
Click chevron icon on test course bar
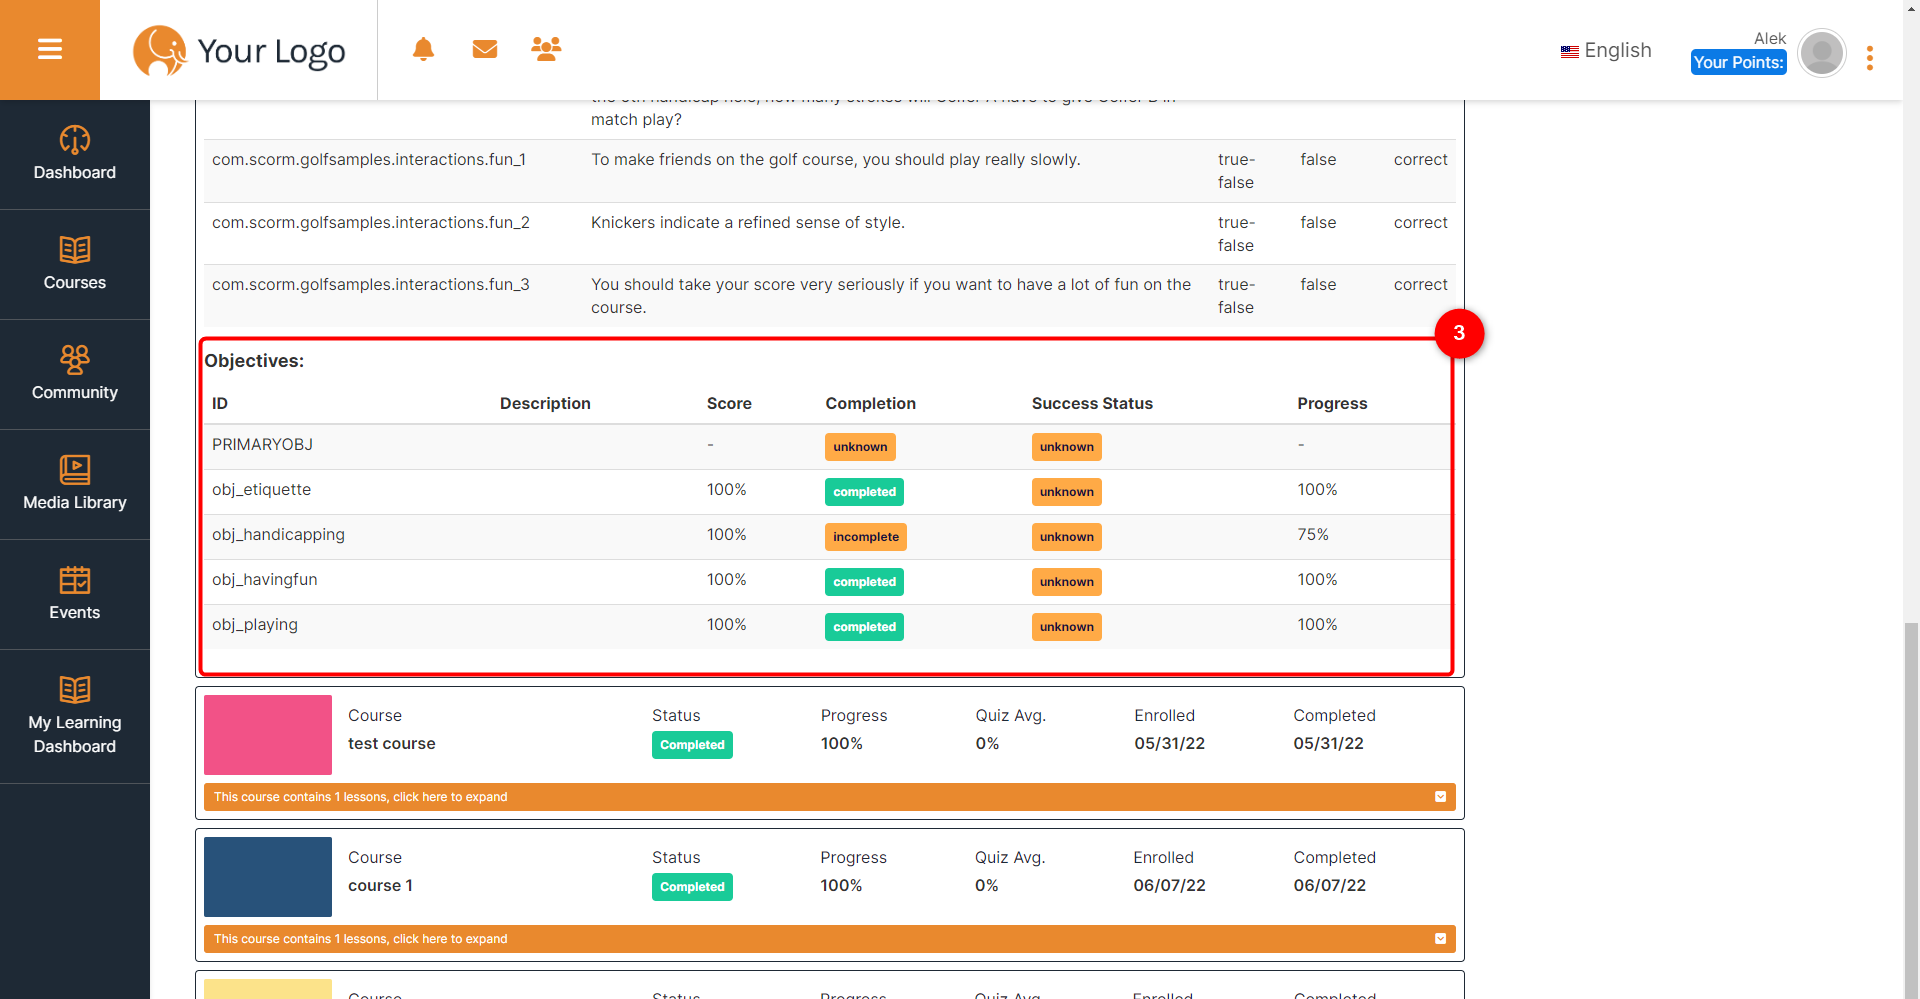click(1440, 797)
